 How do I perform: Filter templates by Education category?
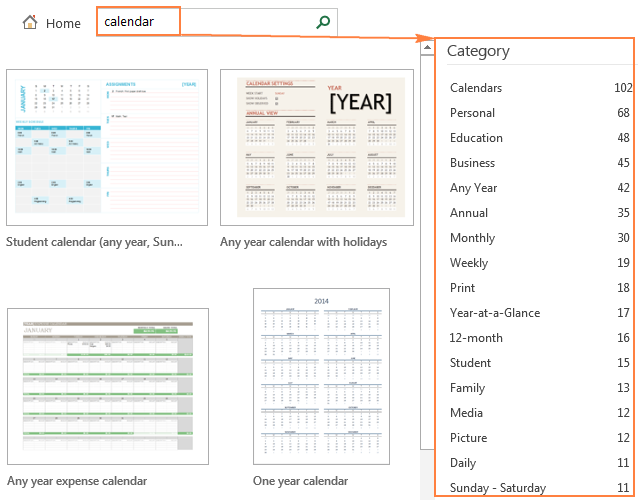tap(476, 138)
